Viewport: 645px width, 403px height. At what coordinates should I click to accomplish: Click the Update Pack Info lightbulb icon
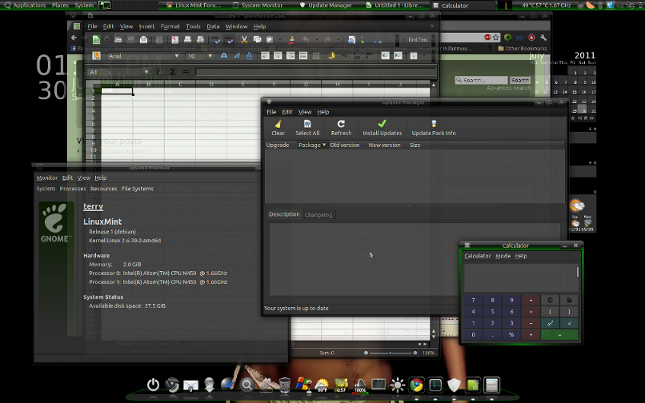point(434,124)
